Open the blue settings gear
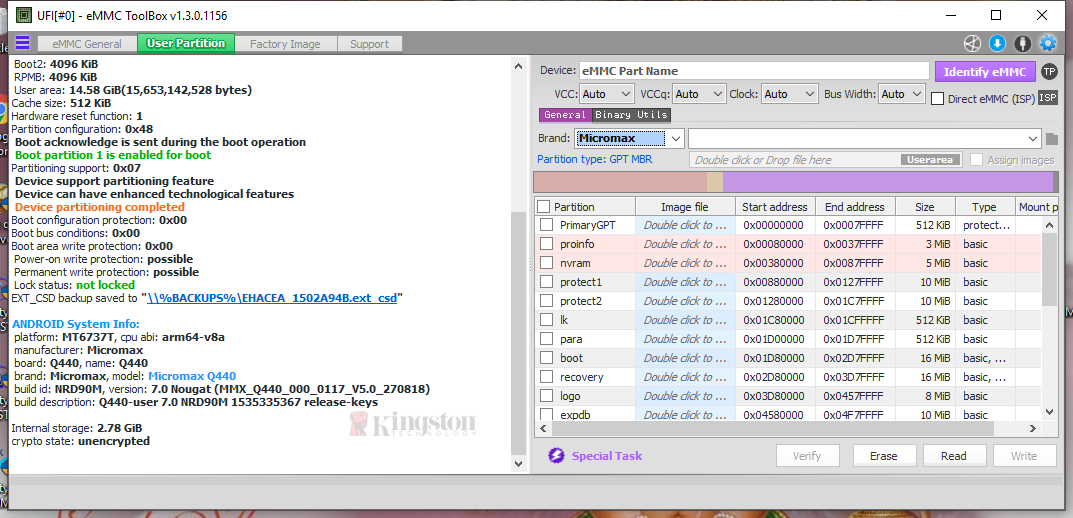Viewport: 1073px width, 518px height. (x=1048, y=43)
